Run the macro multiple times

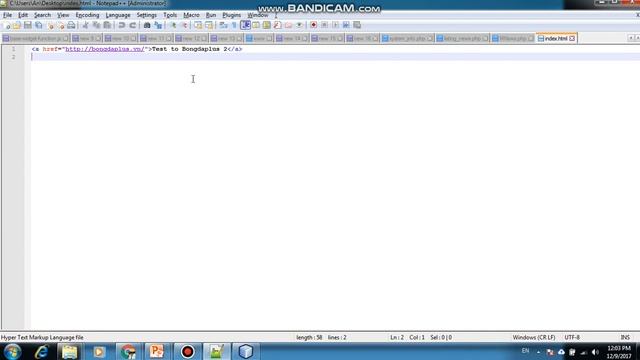346,25
